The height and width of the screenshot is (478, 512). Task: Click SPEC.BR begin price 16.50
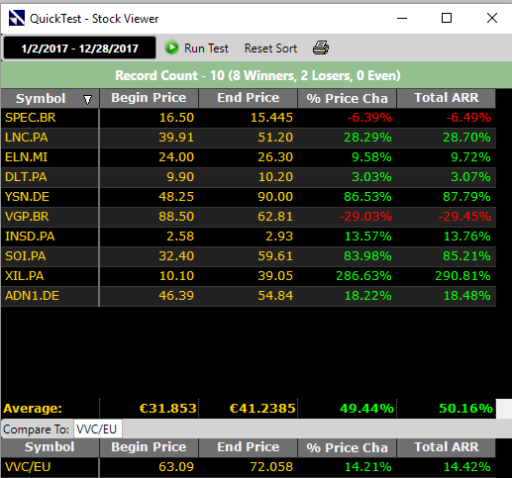176,118
